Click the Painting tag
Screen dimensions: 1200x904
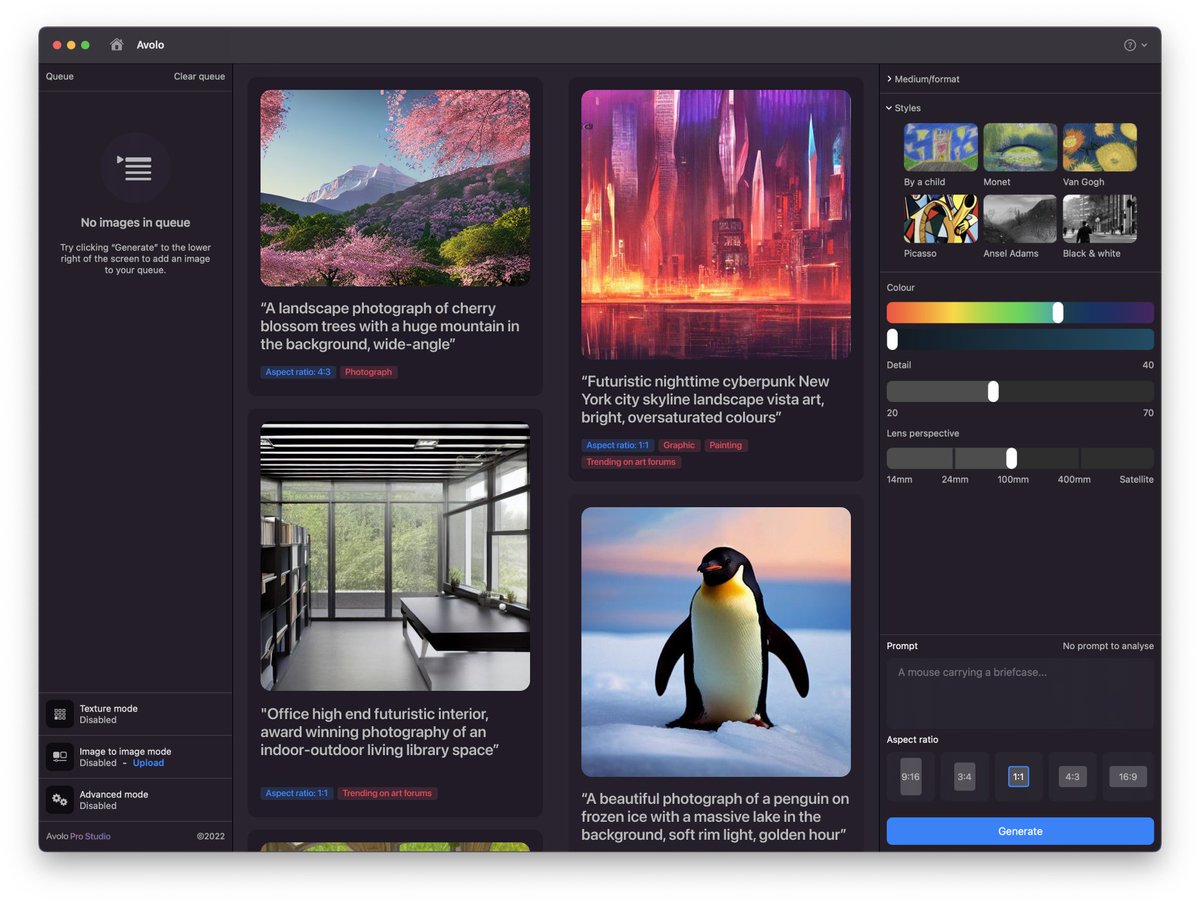coord(726,445)
